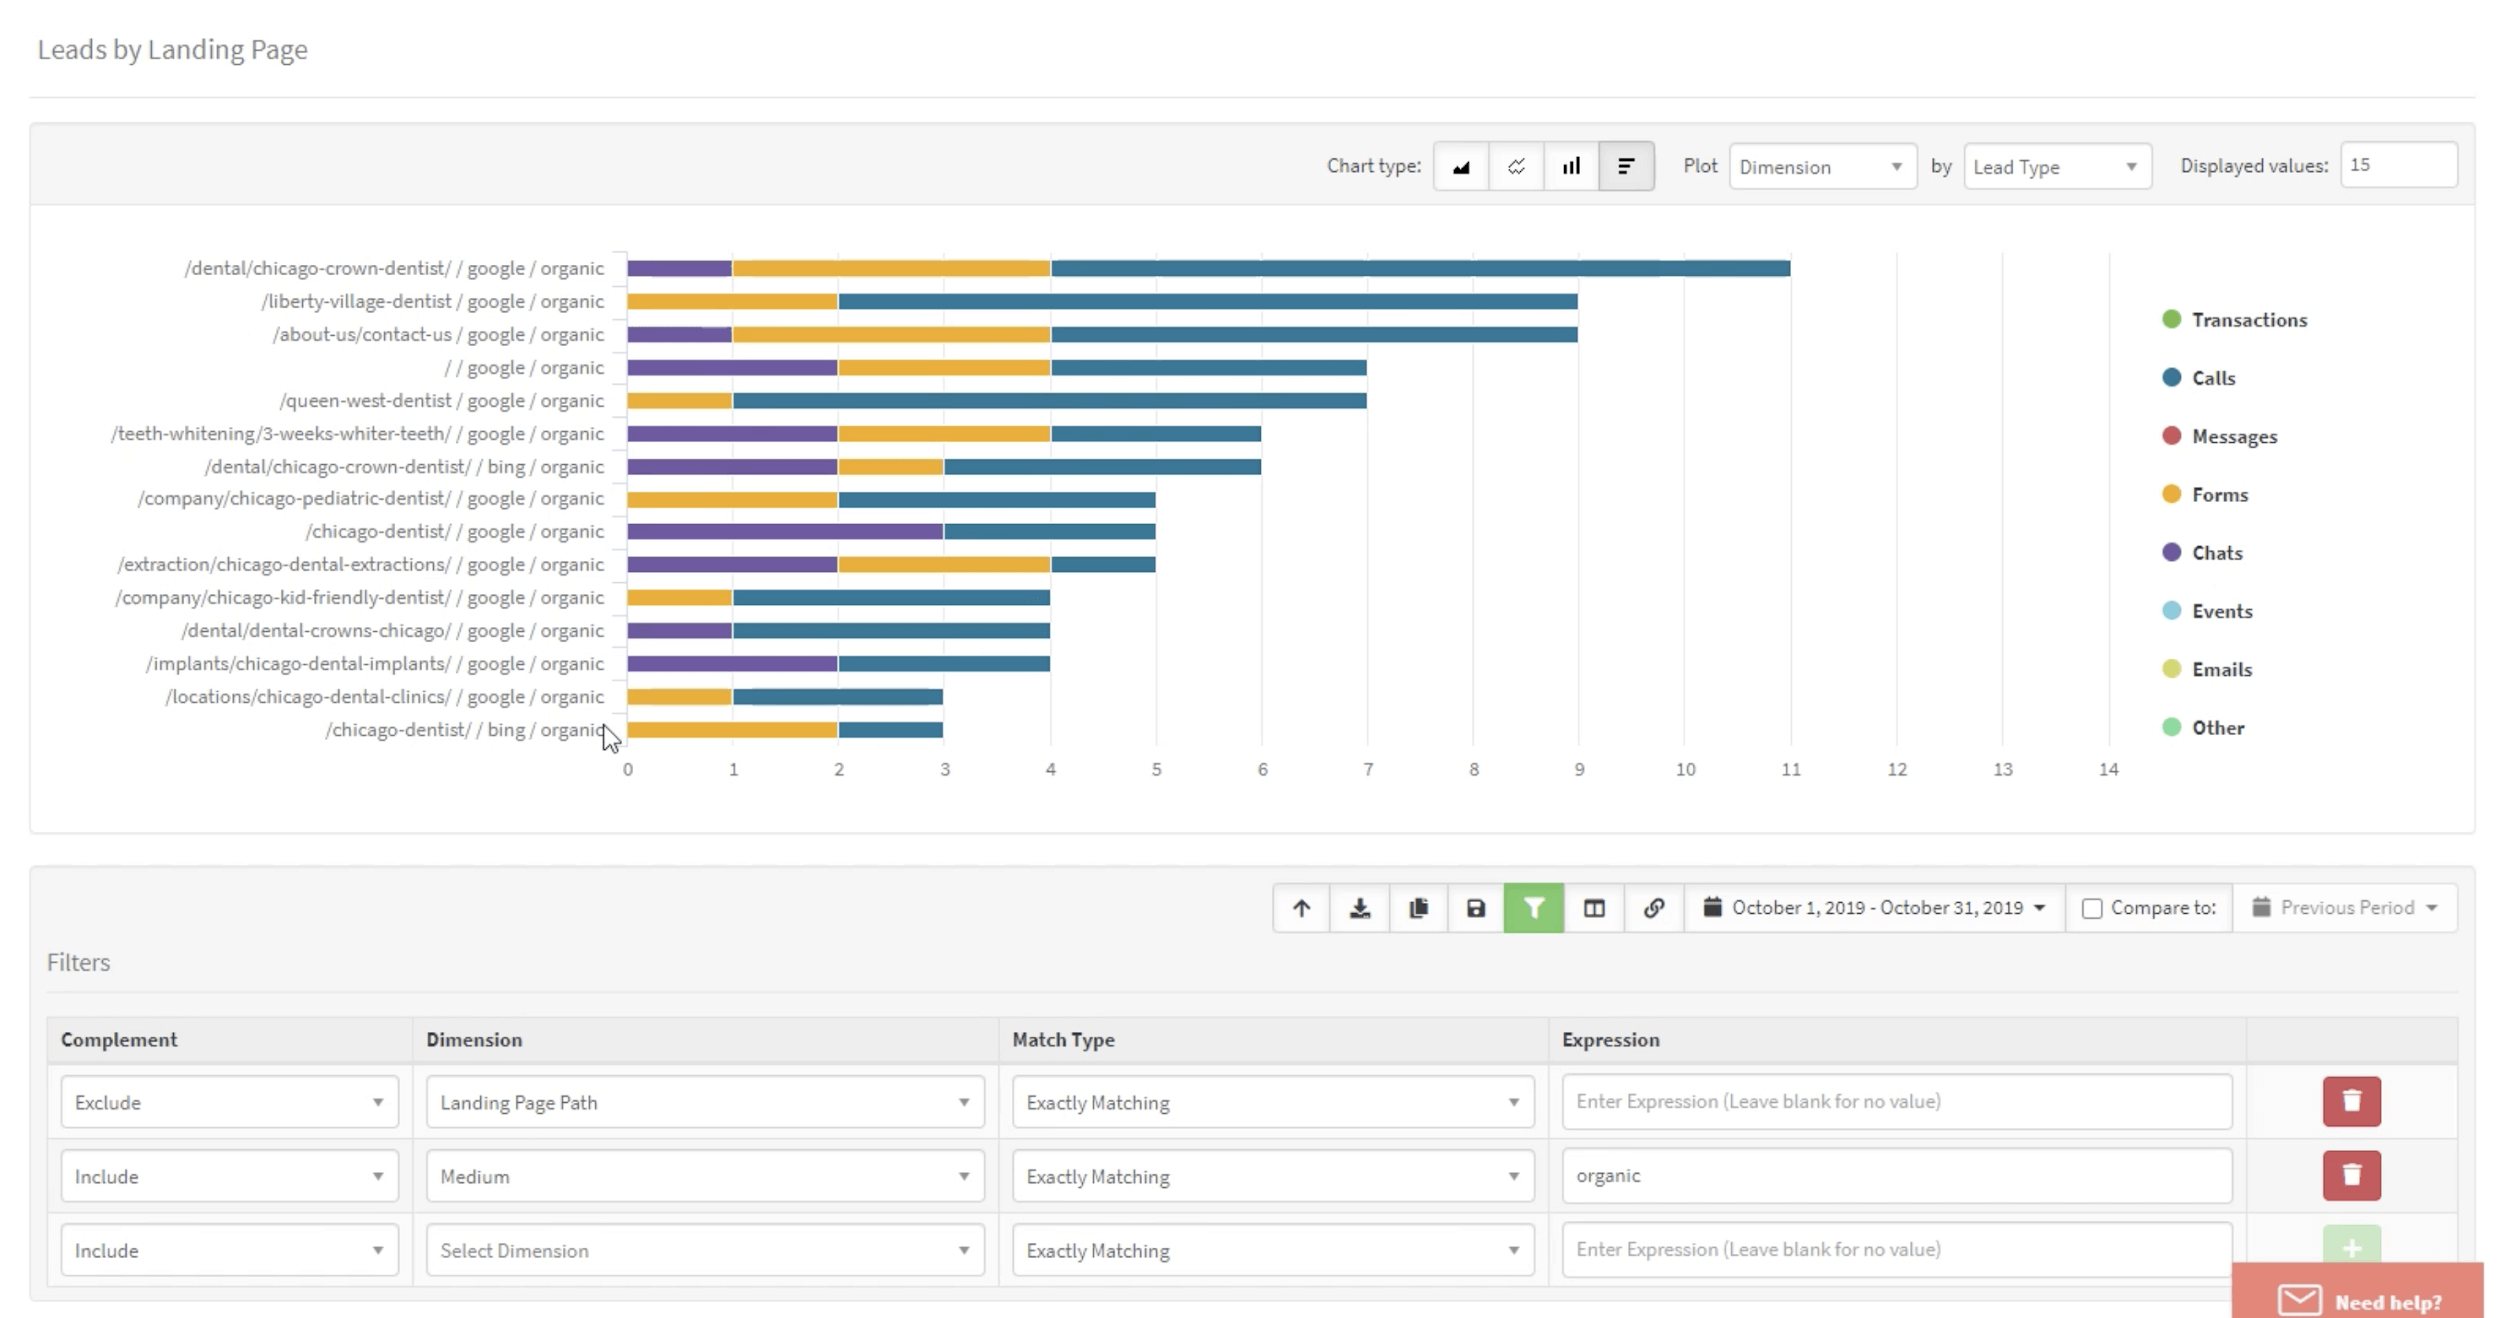The height and width of the screenshot is (1318, 2500).
Task: Select Medium dimension filter
Action: pos(703,1176)
